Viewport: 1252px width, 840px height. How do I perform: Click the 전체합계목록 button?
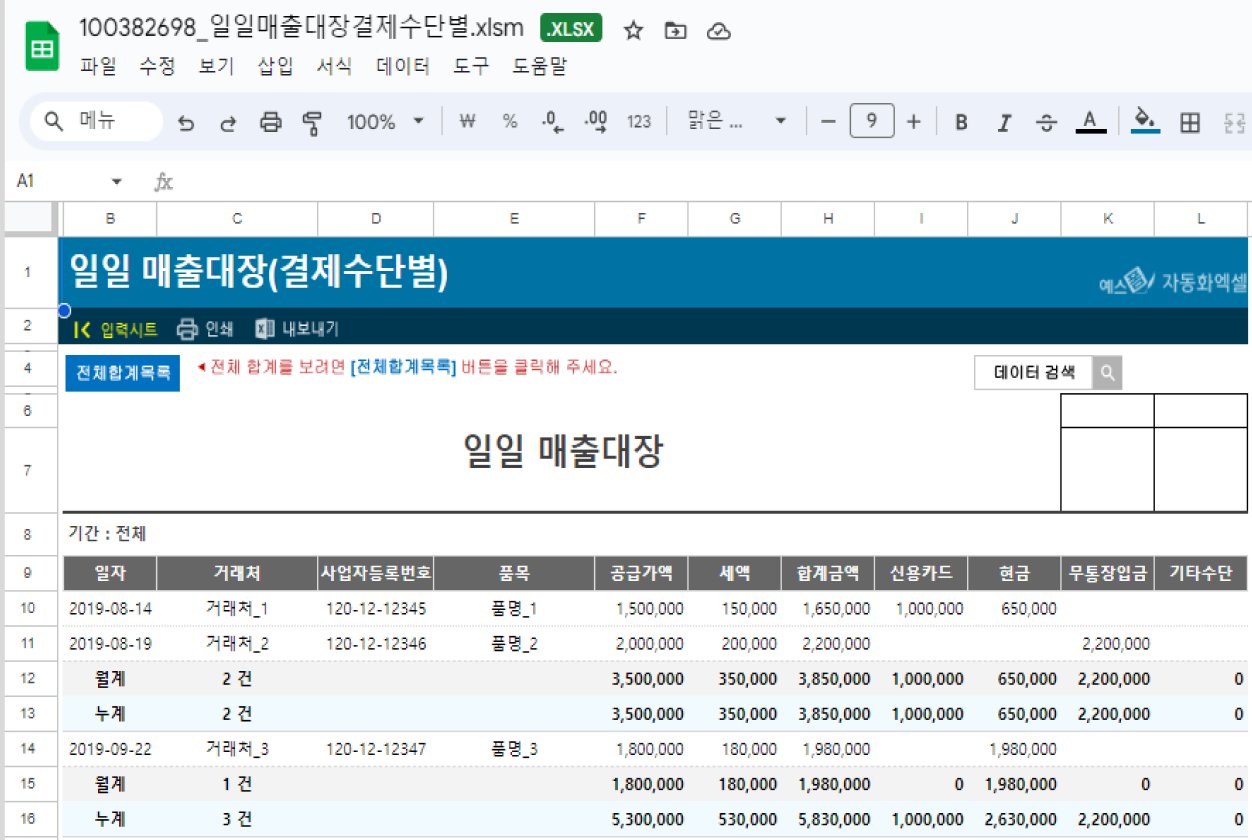click(123, 372)
